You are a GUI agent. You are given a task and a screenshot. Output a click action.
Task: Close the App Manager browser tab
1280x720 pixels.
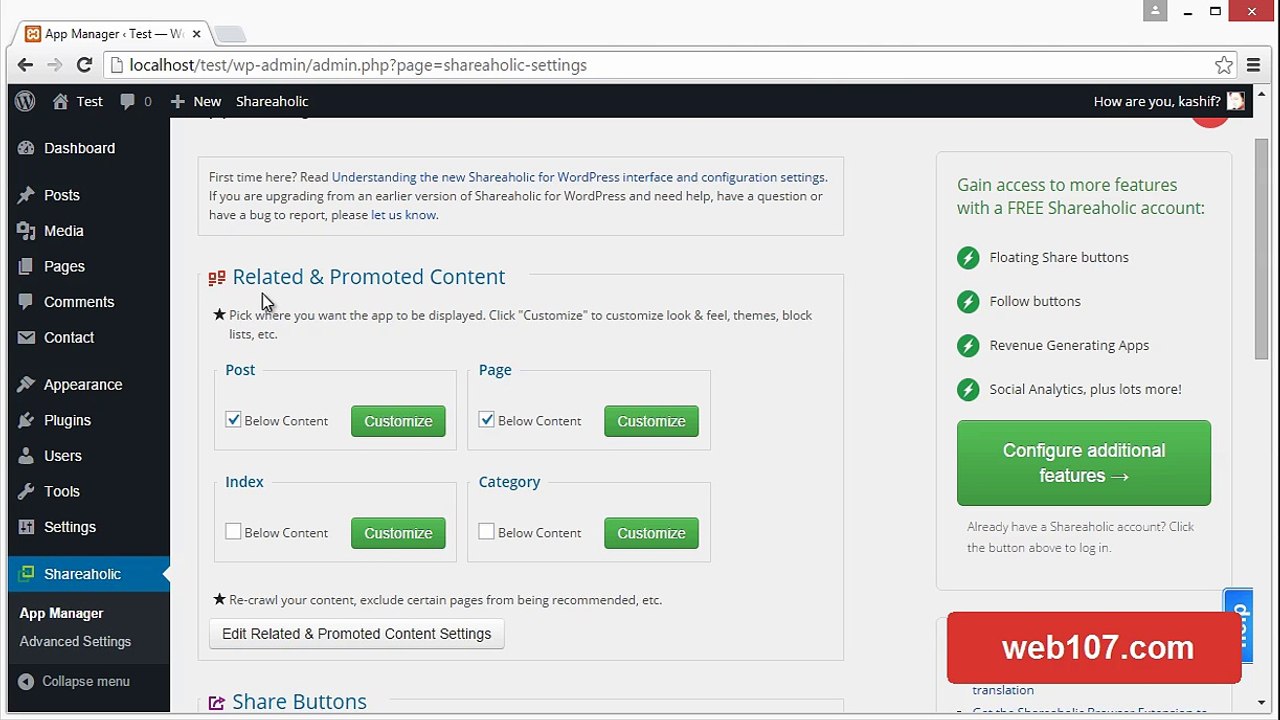(x=197, y=33)
